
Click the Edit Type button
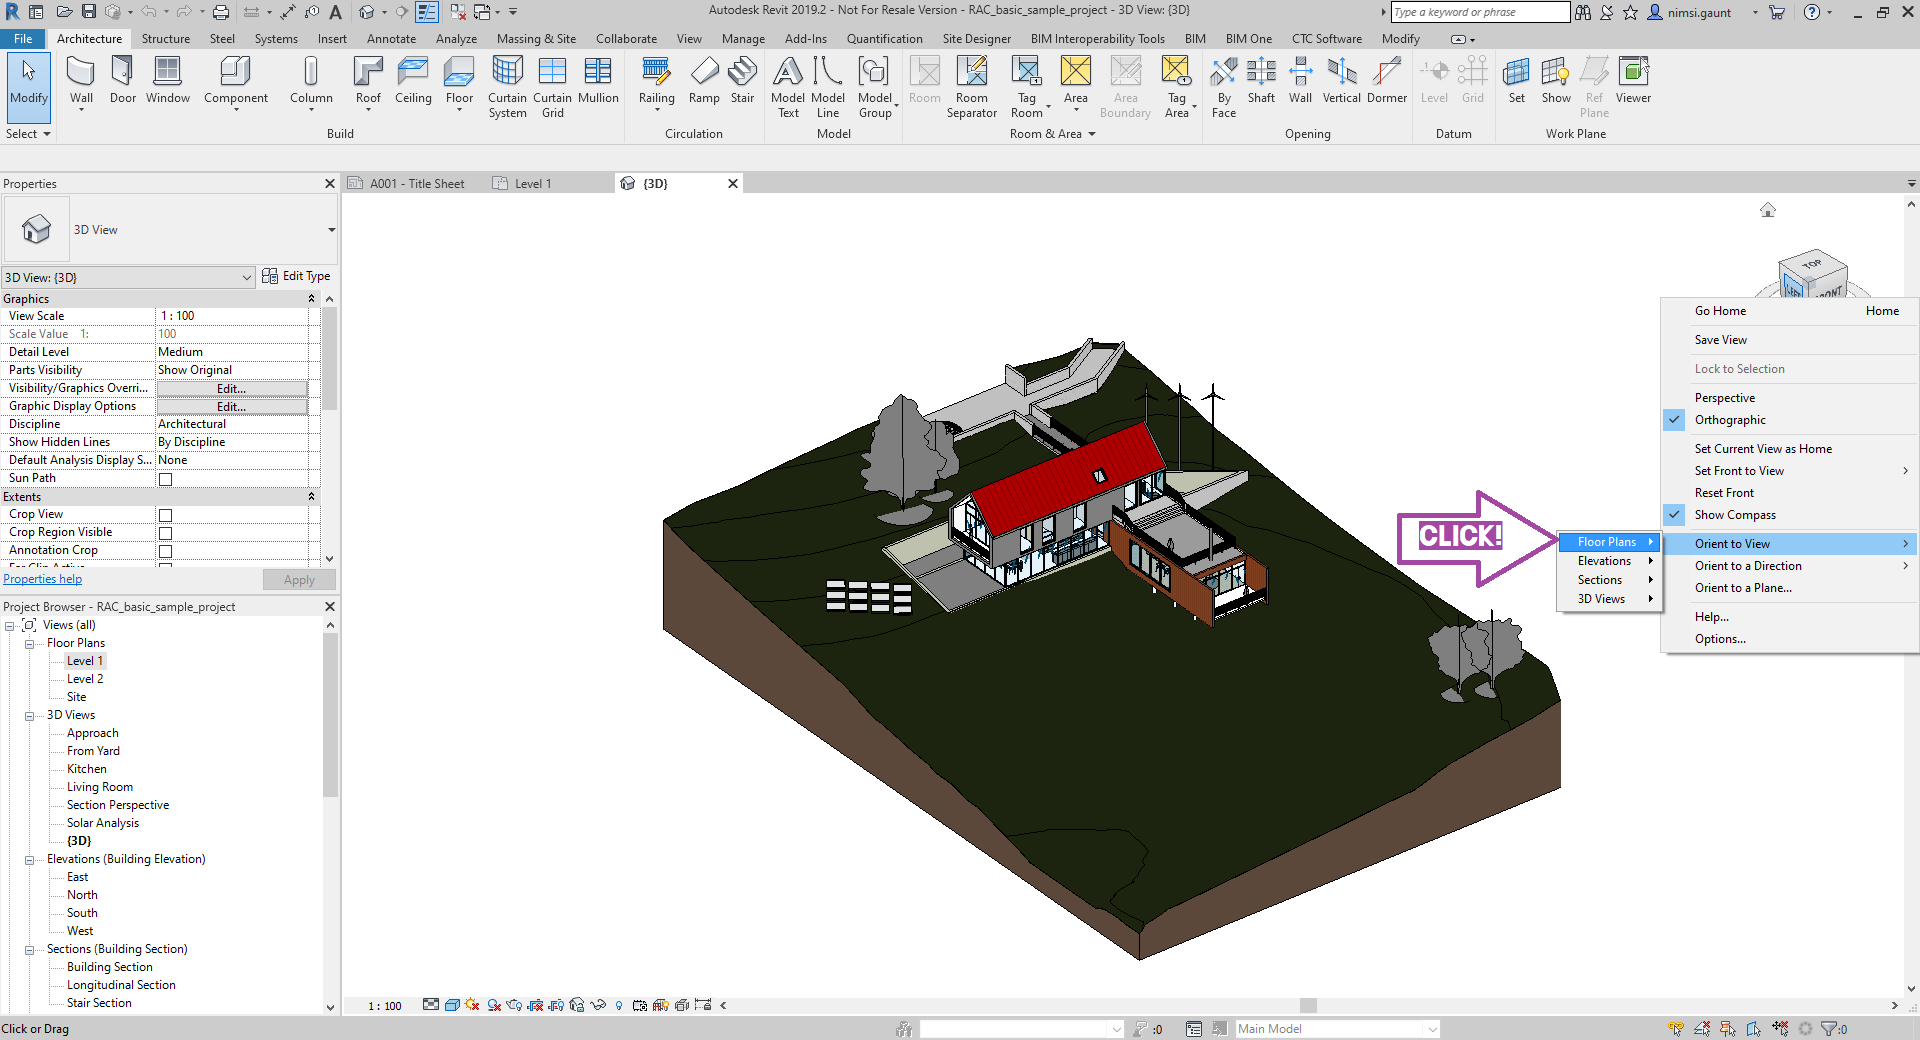pyautogui.click(x=296, y=277)
